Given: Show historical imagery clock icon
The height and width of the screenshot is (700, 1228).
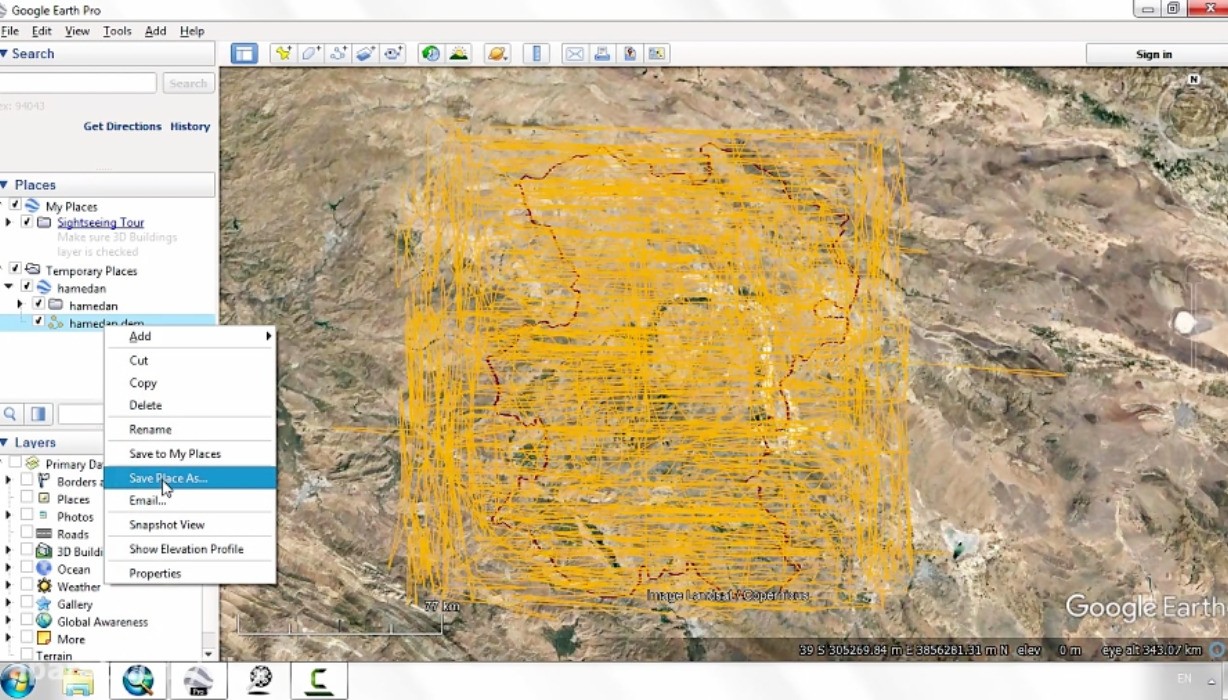Looking at the screenshot, I should 431,54.
